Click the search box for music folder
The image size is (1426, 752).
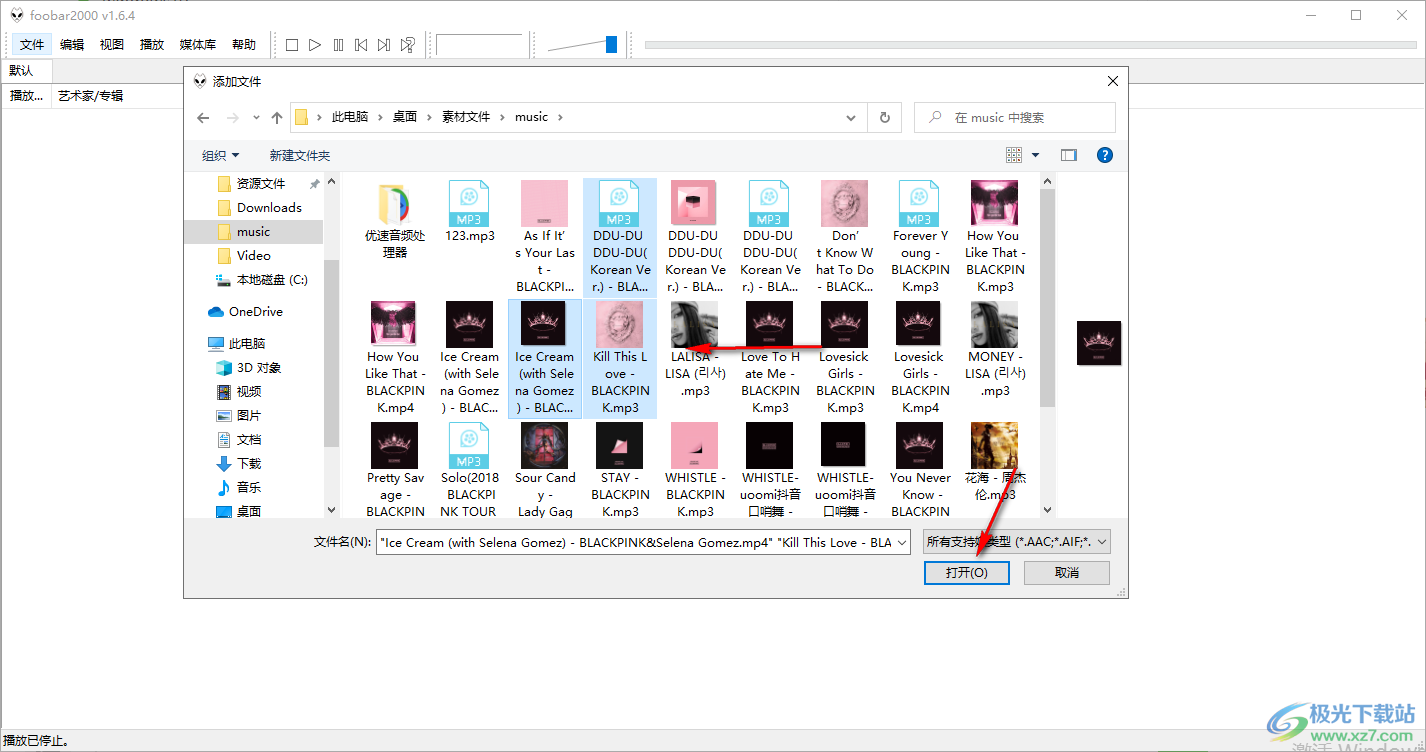tap(1015, 117)
